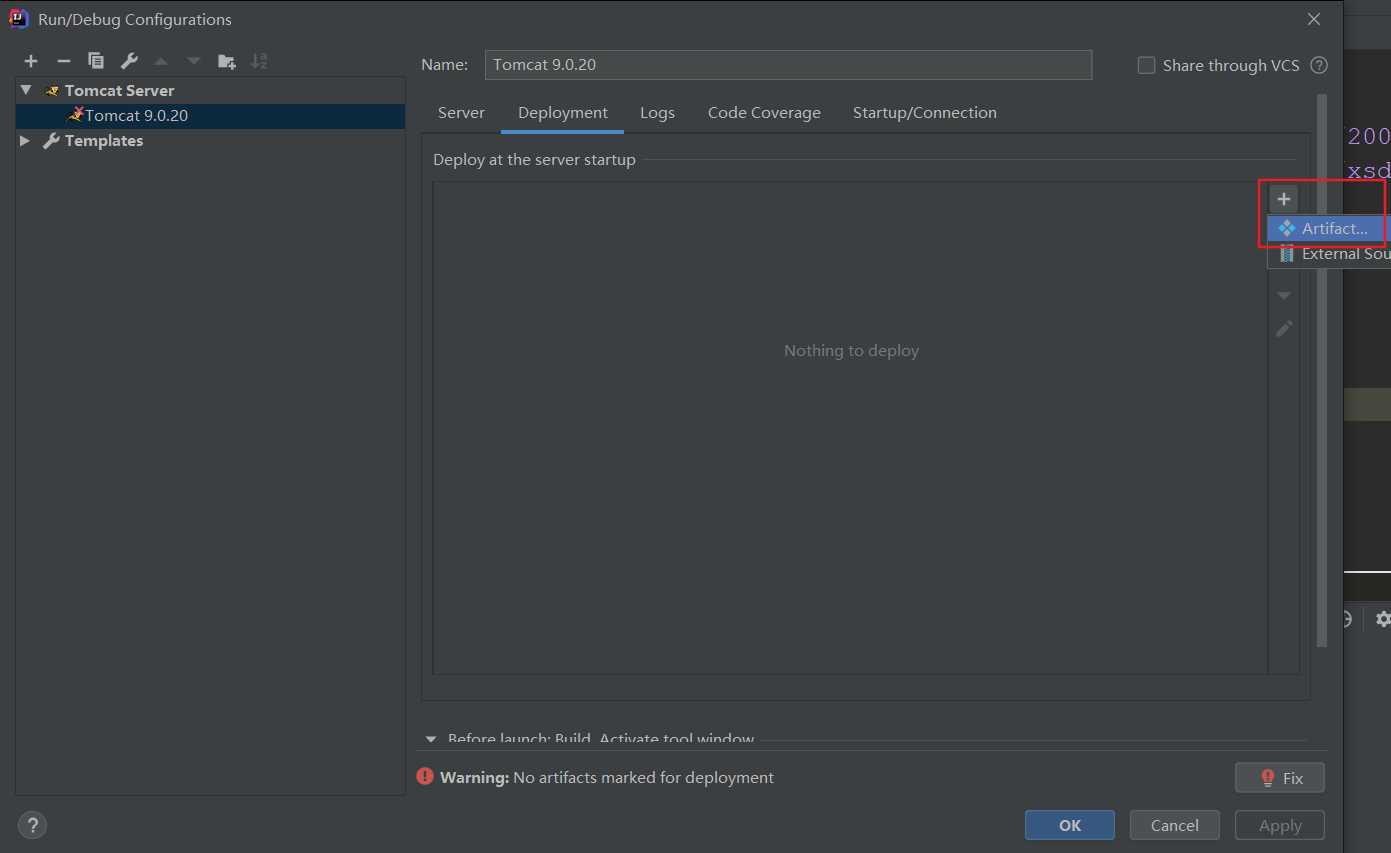Click 'No artifacts marked for deployment' warning text

click(x=643, y=777)
